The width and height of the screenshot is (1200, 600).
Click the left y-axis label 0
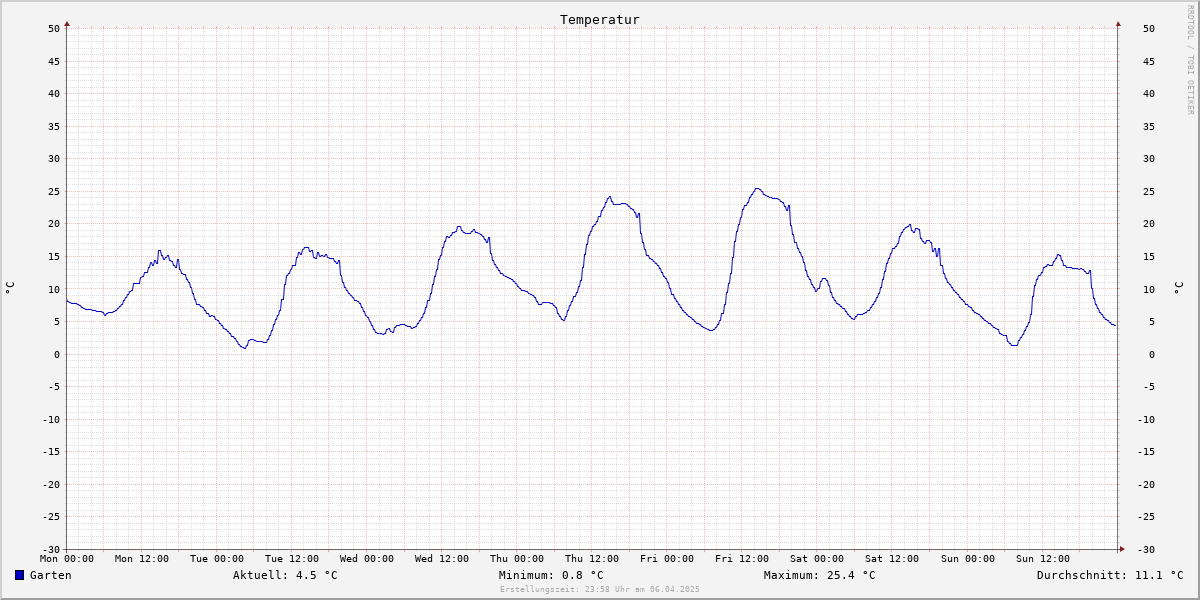[57, 355]
